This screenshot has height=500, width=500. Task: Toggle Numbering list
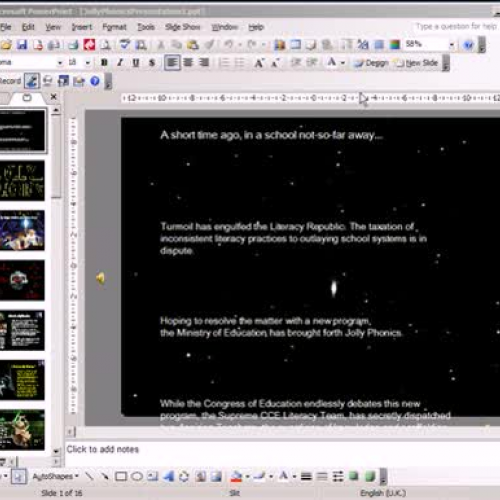click(x=224, y=63)
